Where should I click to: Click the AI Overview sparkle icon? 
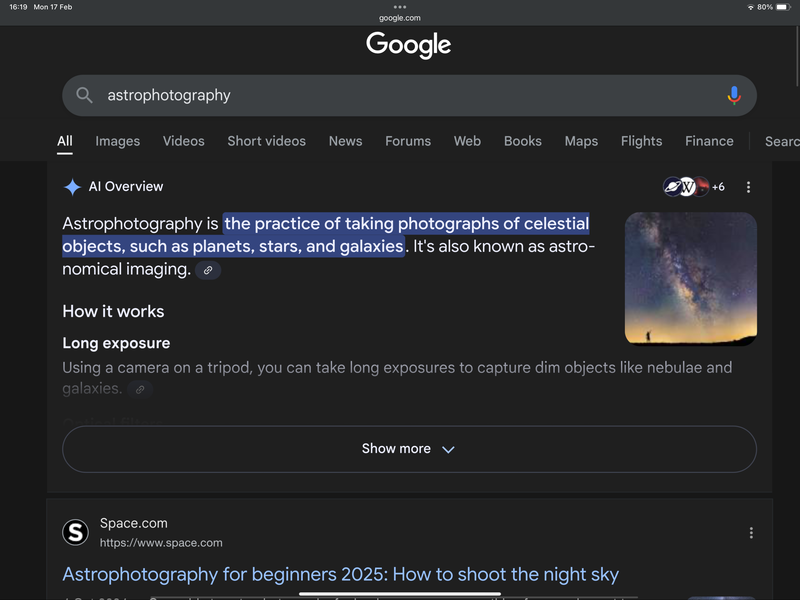tap(72, 187)
